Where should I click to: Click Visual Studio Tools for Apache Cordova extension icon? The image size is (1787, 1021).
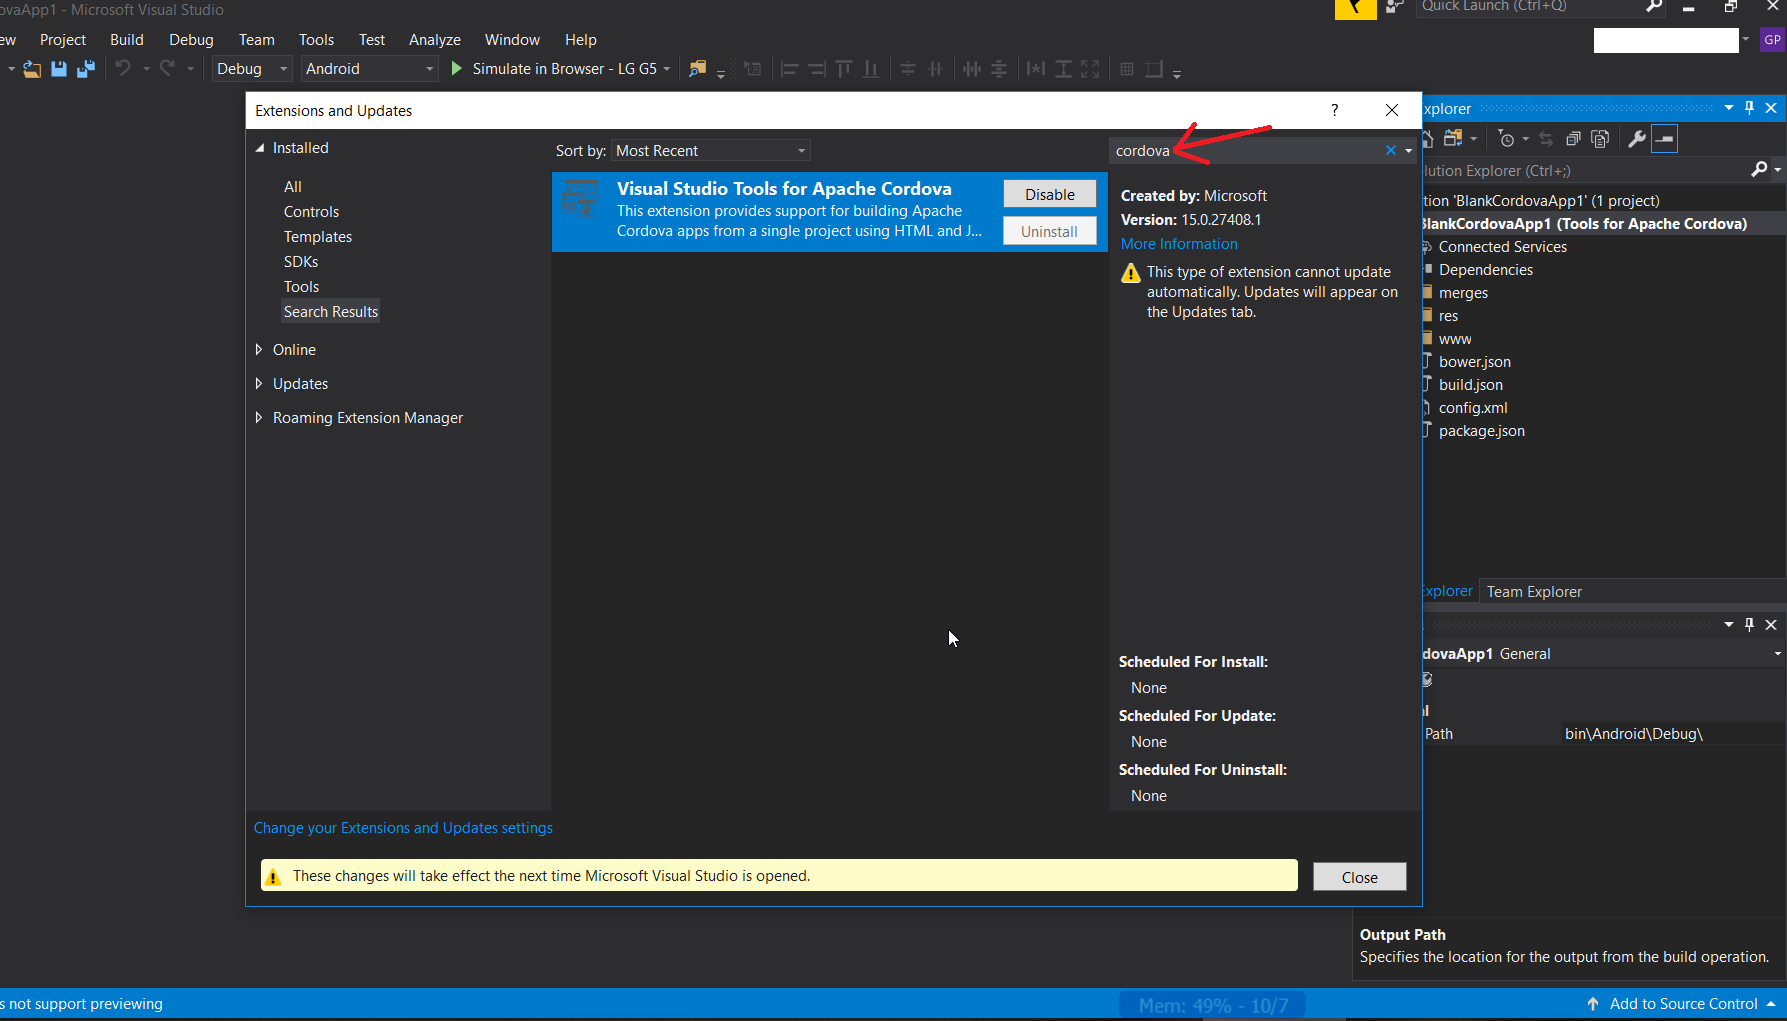(x=580, y=198)
